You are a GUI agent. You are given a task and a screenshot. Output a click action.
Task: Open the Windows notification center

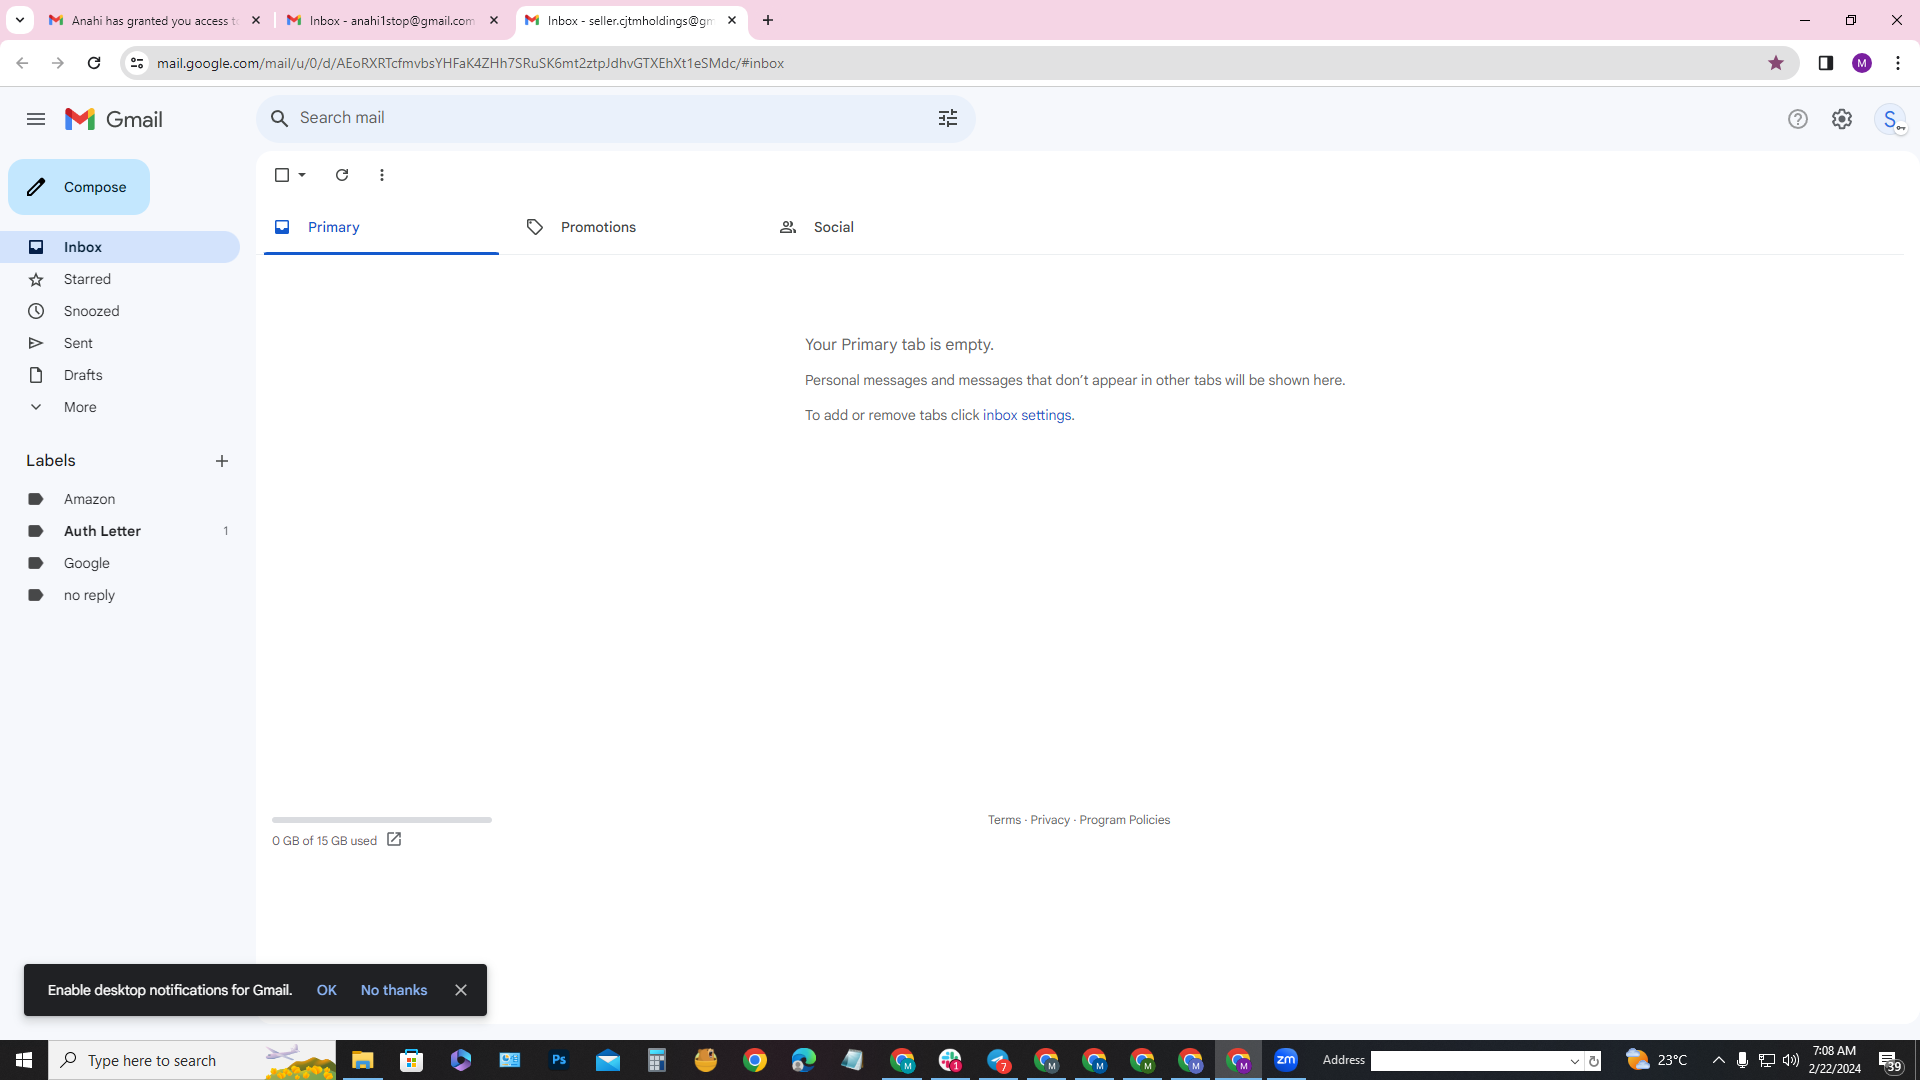pos(1890,1060)
